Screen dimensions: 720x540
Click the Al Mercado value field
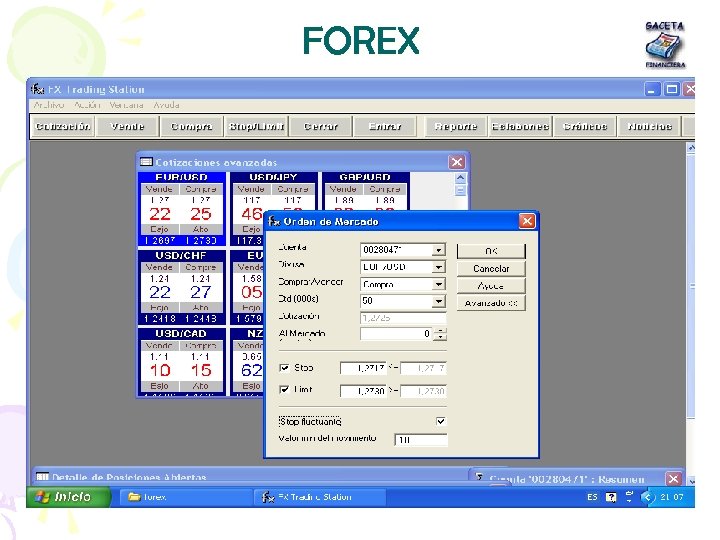(397, 334)
